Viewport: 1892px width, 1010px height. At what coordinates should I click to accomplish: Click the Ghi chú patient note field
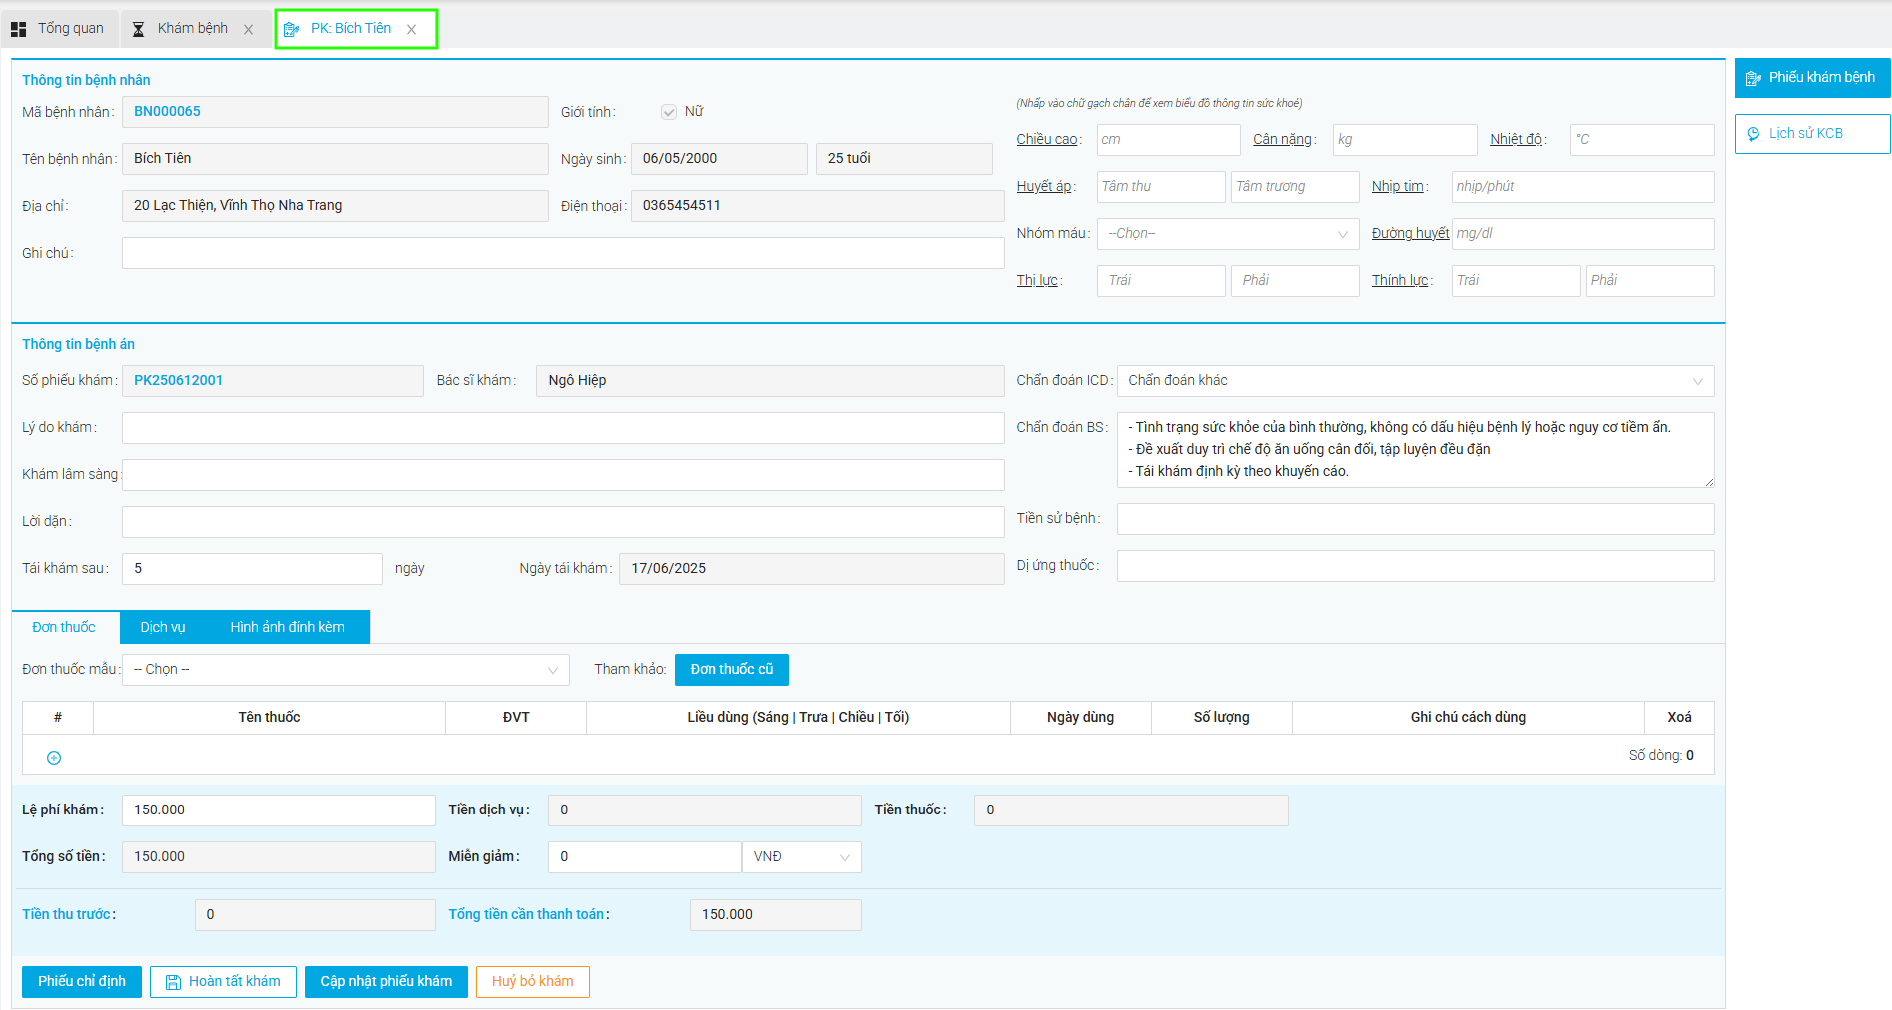pos(563,253)
